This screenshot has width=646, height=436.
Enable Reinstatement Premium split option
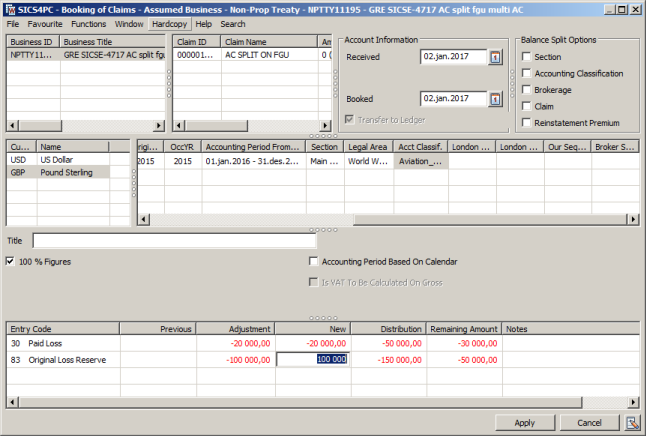pos(526,122)
